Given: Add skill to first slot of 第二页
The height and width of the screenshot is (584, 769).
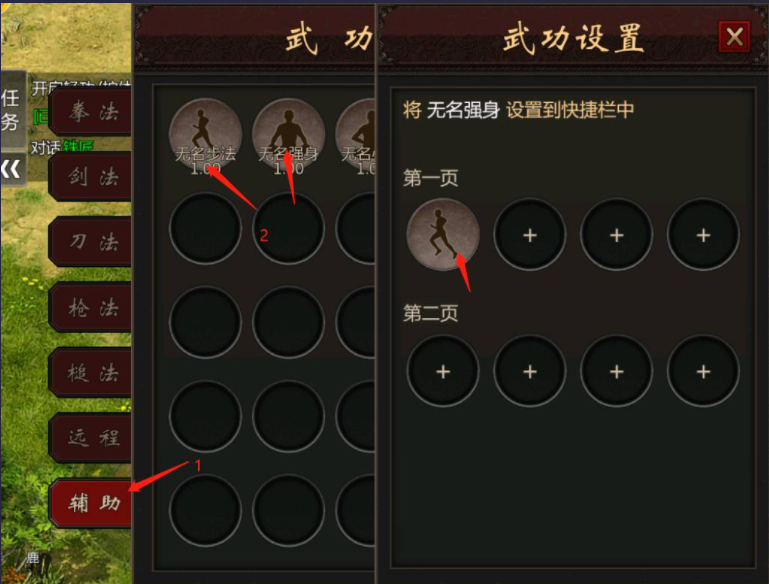Looking at the screenshot, I should (443, 371).
